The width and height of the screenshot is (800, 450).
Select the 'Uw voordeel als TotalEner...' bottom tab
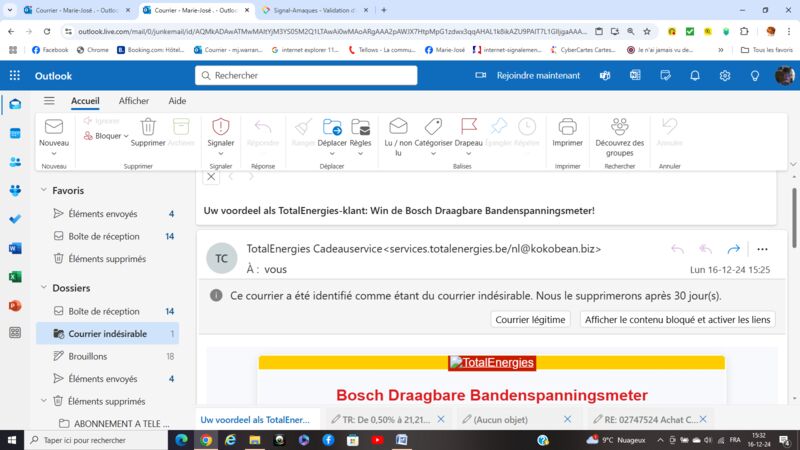pyautogui.click(x=255, y=419)
